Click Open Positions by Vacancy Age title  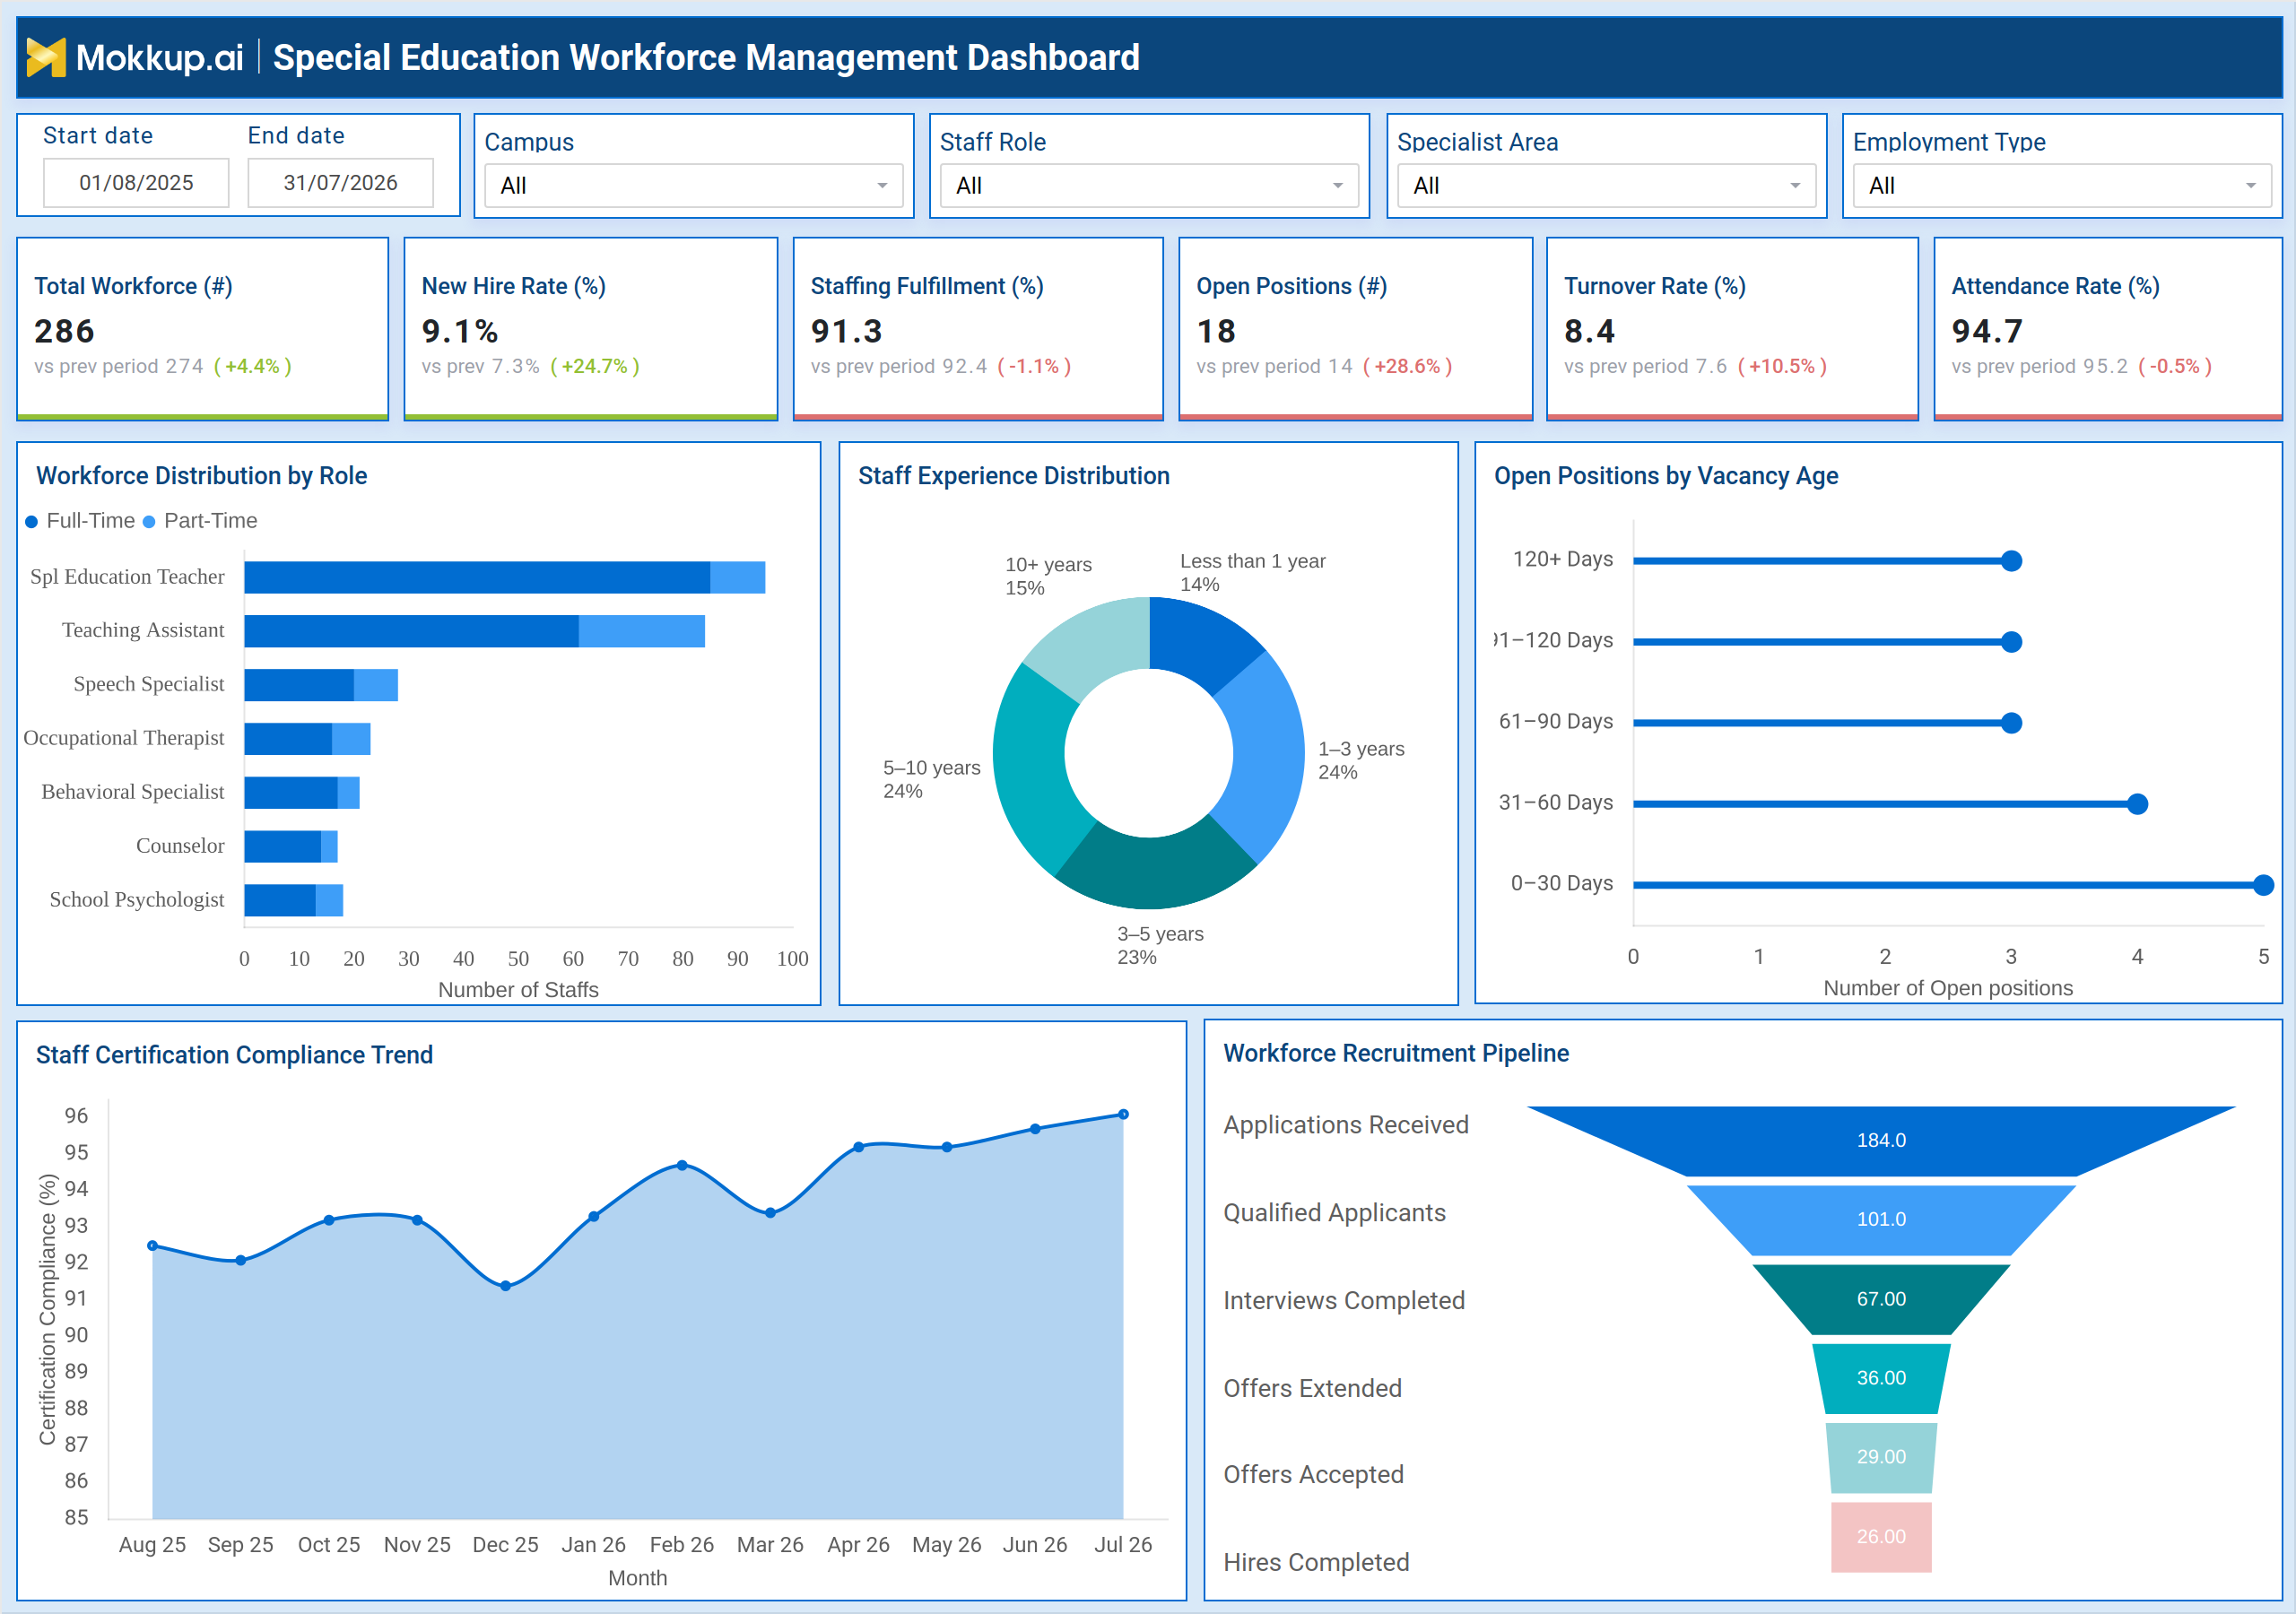pos(1665,476)
